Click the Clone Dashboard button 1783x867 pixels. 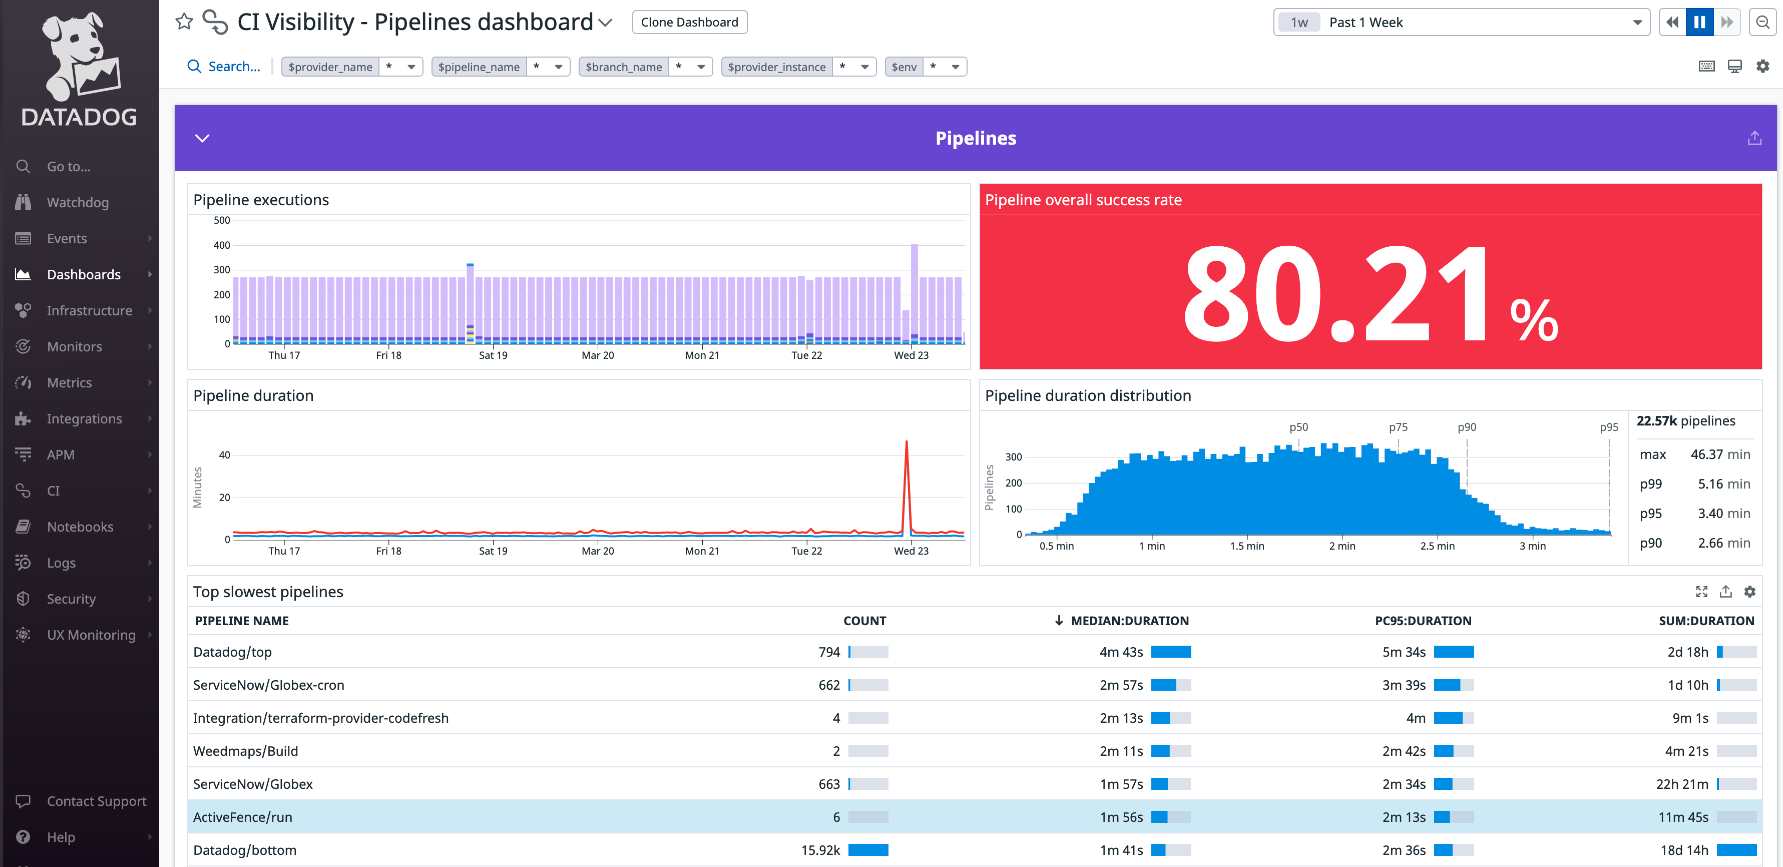tap(689, 22)
